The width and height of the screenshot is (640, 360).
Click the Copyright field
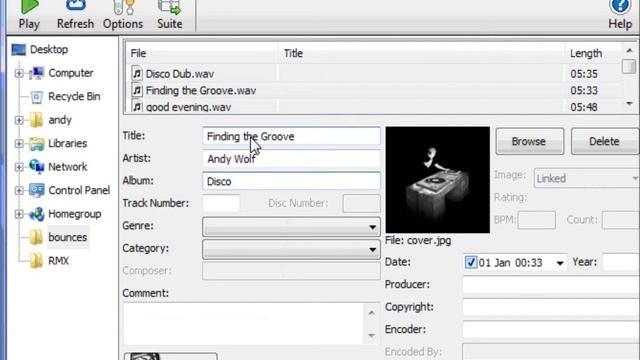click(x=551, y=307)
